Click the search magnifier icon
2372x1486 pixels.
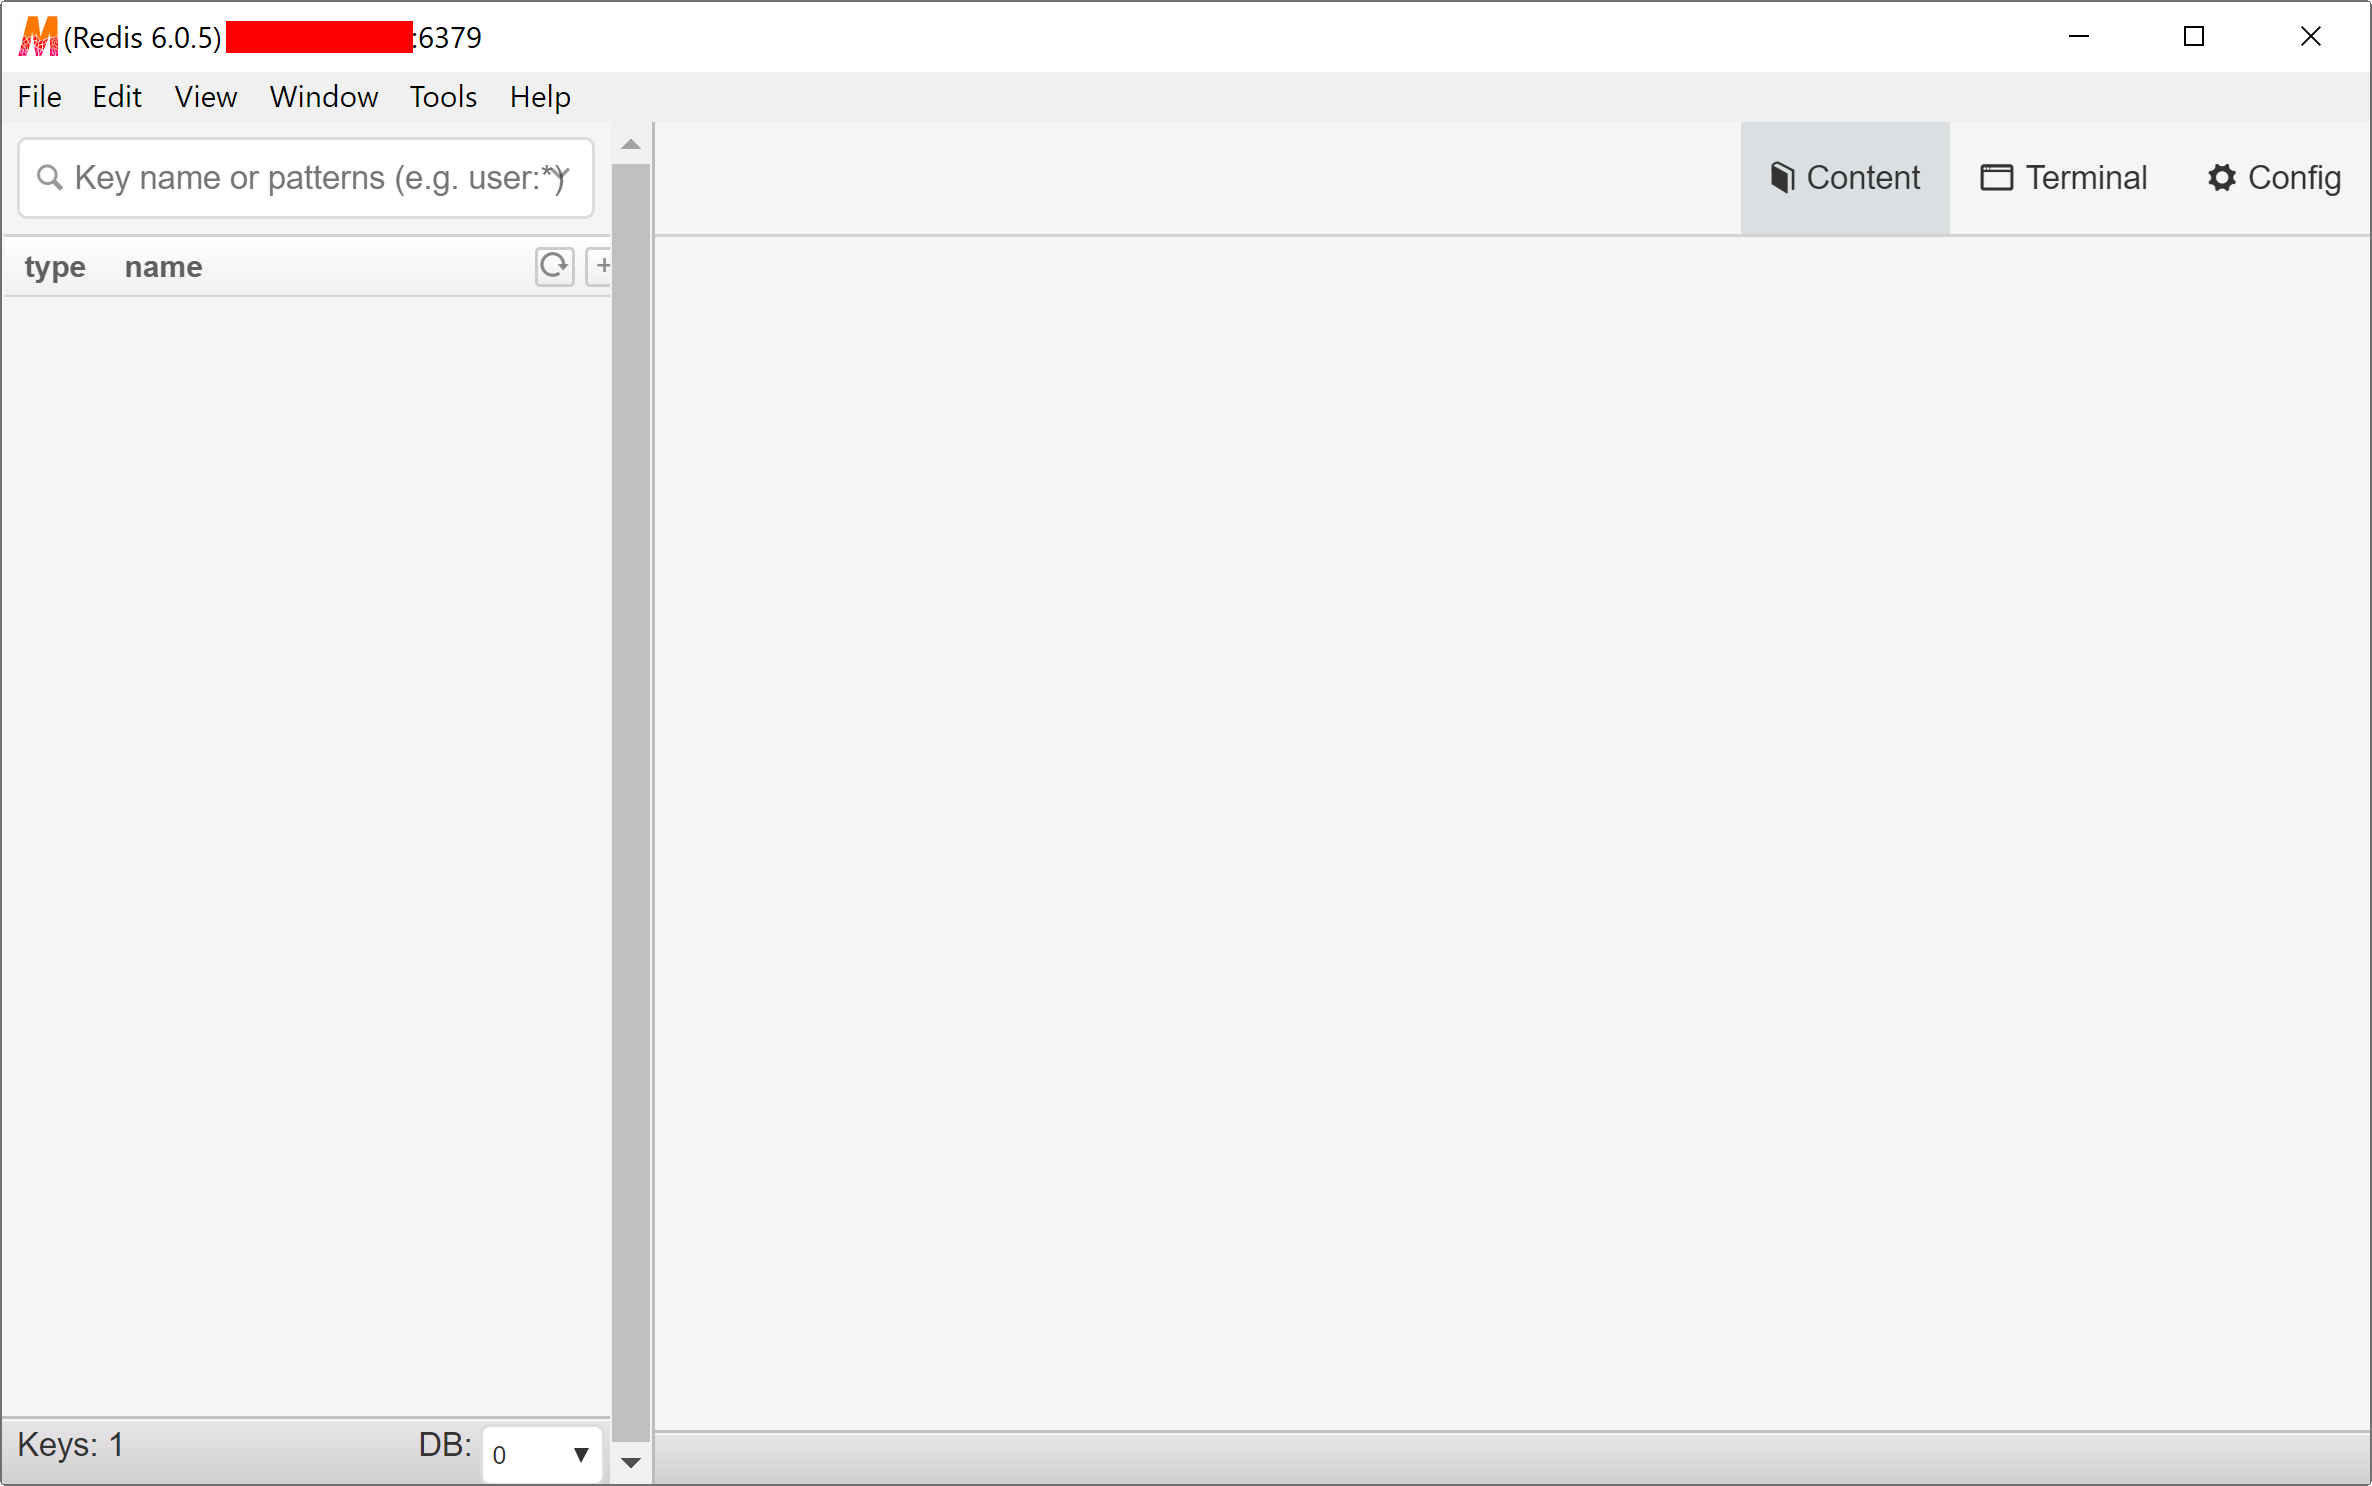(x=49, y=178)
